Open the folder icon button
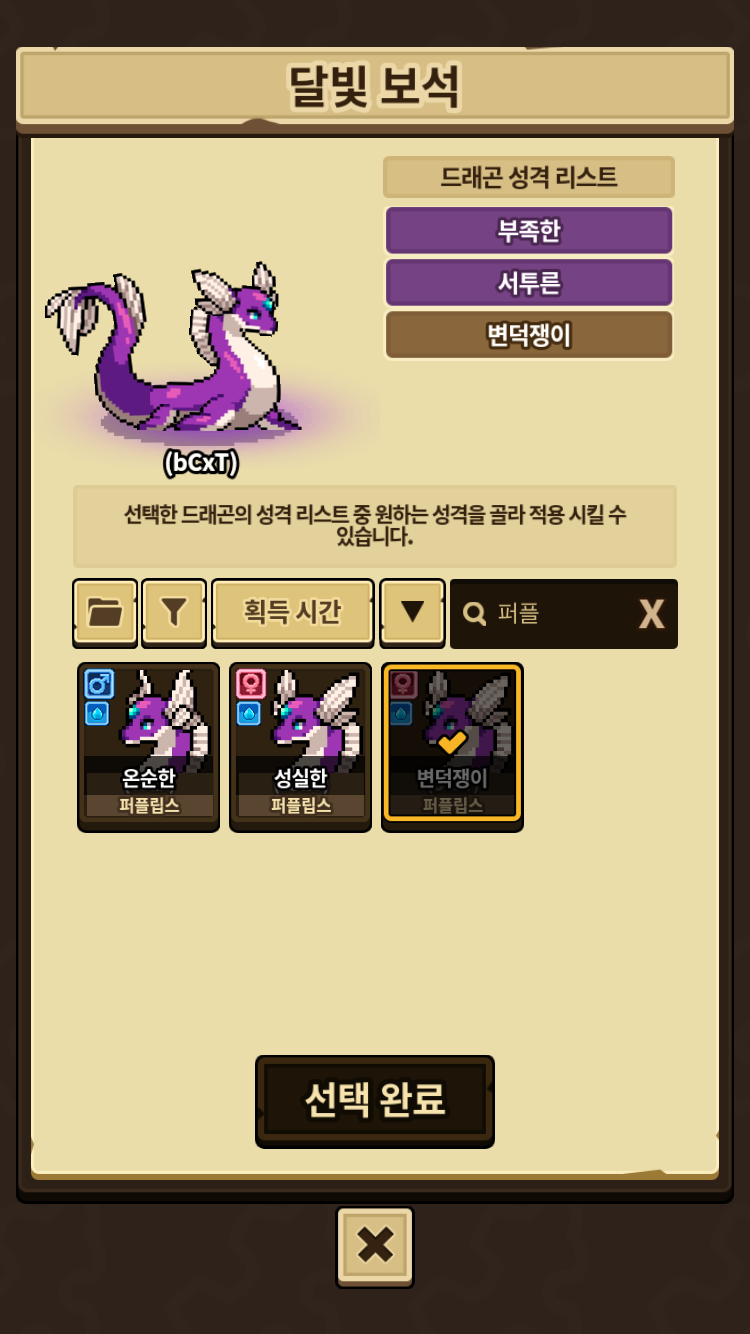The width and height of the screenshot is (750, 1334). 105,612
